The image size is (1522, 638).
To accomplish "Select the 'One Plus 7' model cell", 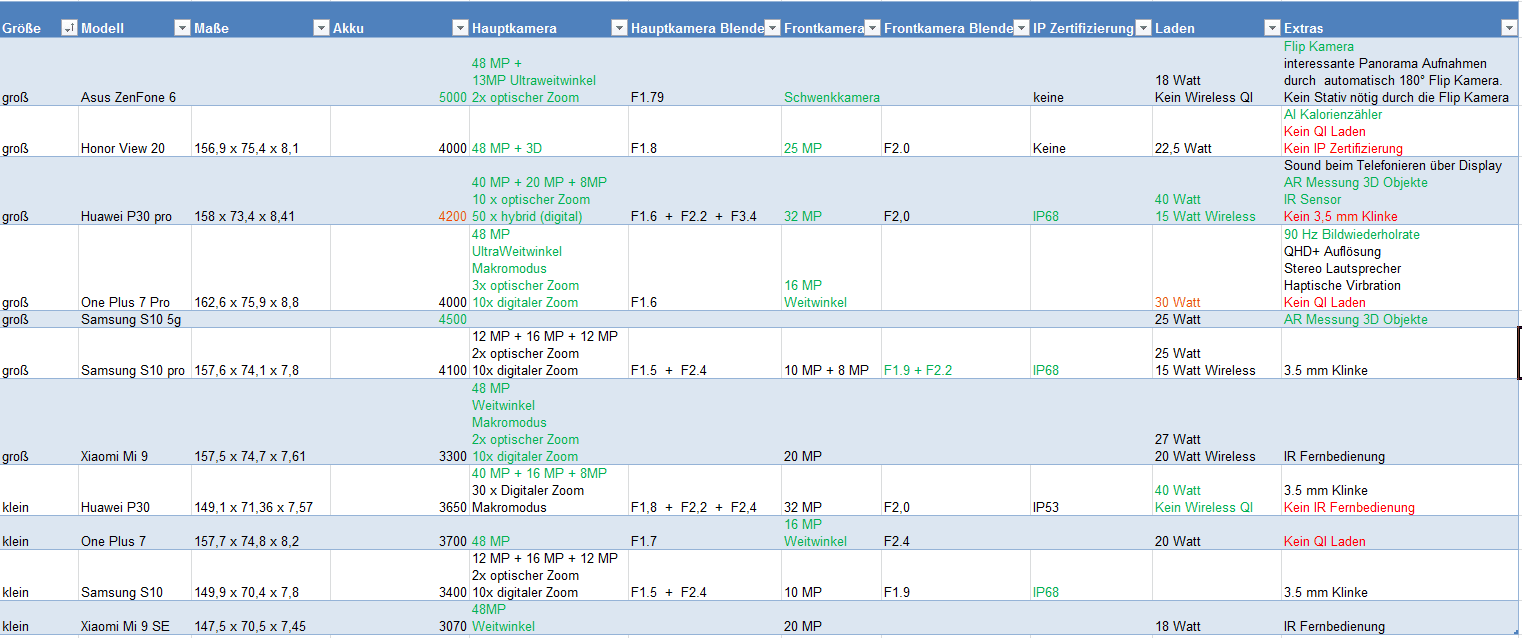I will pos(134,532).
